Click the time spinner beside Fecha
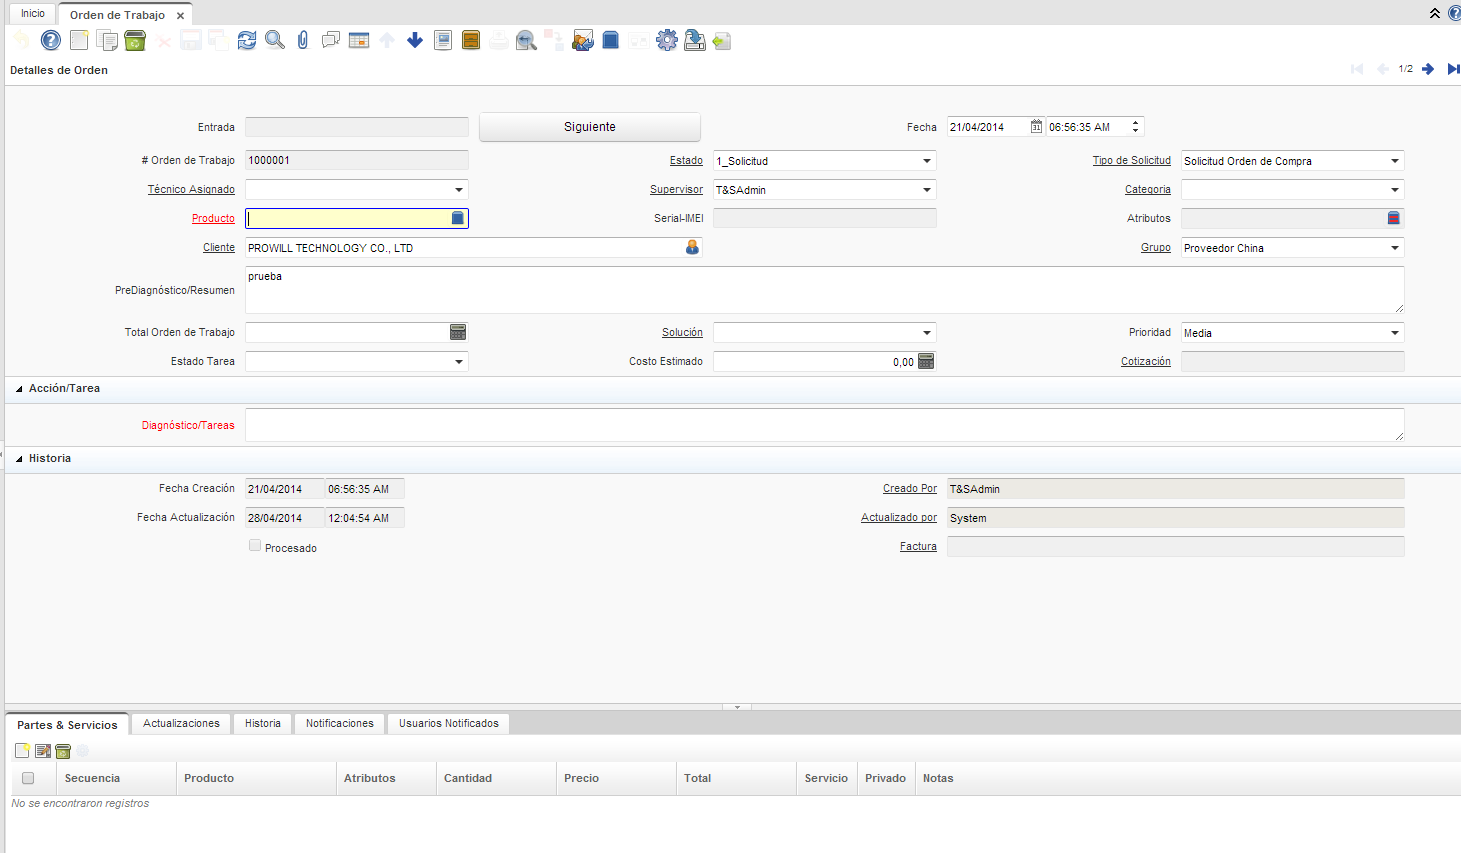1461x853 pixels. point(1135,127)
